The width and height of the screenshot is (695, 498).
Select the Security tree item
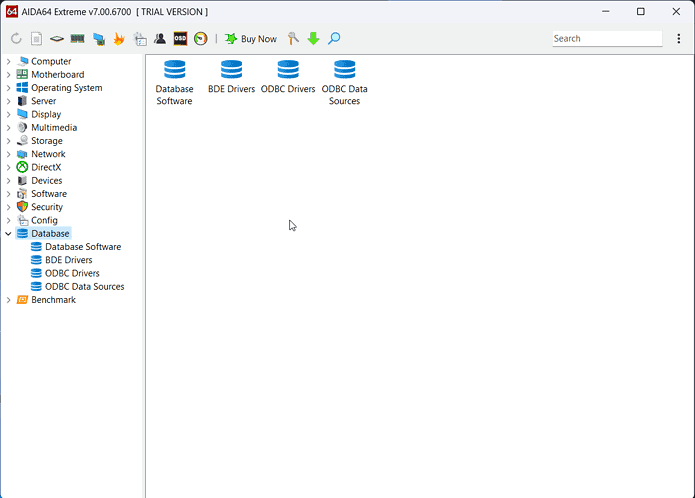[47, 207]
